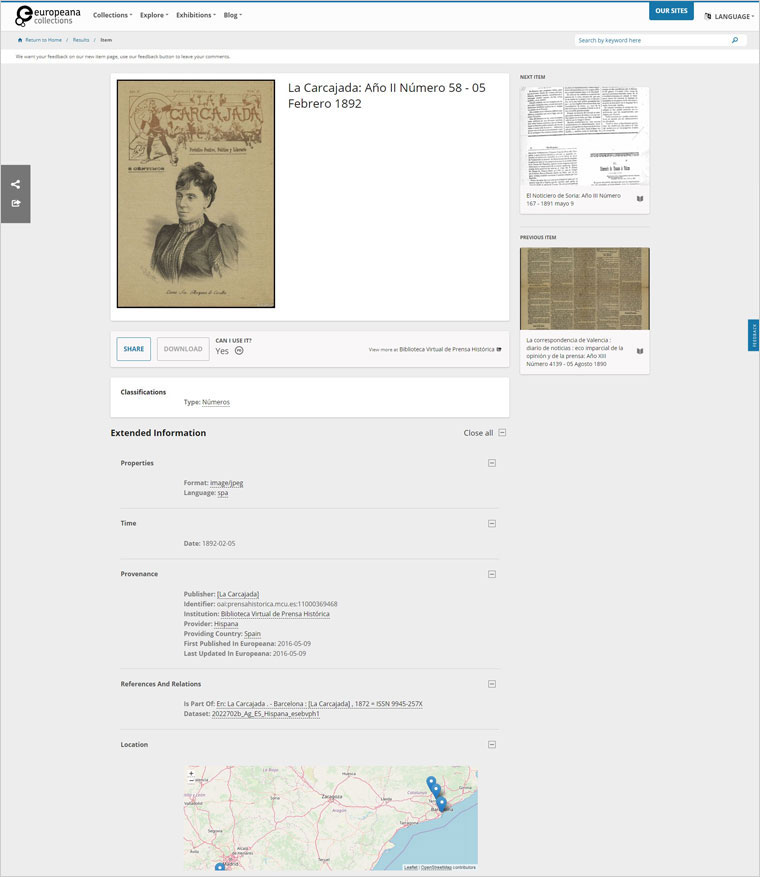This screenshot has width=760, height=877.
Task: Click the image/jpeg format link
Action: pyautogui.click(x=226, y=483)
